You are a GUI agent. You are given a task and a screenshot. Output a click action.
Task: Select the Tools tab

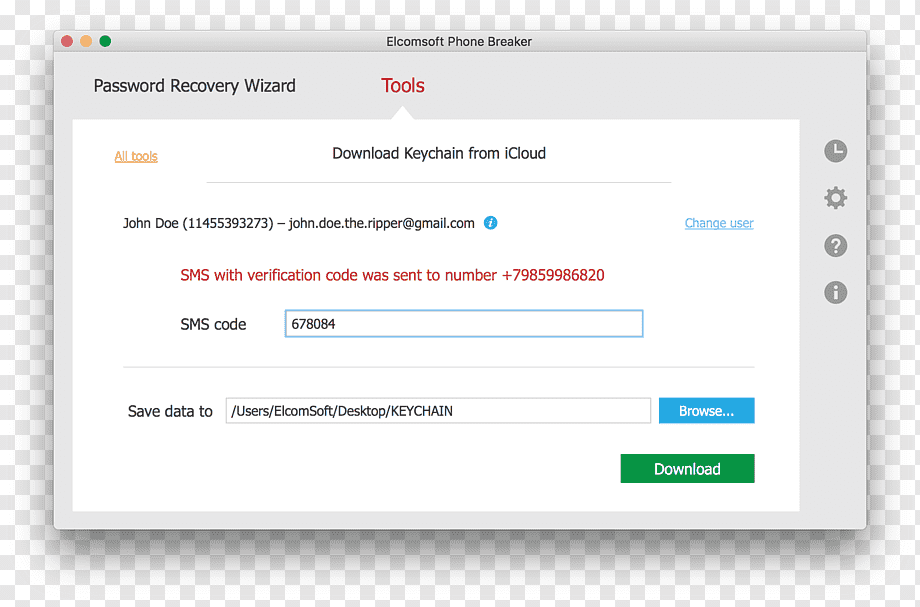(x=402, y=86)
